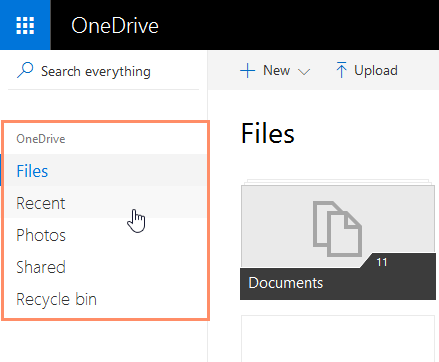Click the plus icon beside New
The width and height of the screenshot is (439, 362).
click(x=247, y=71)
